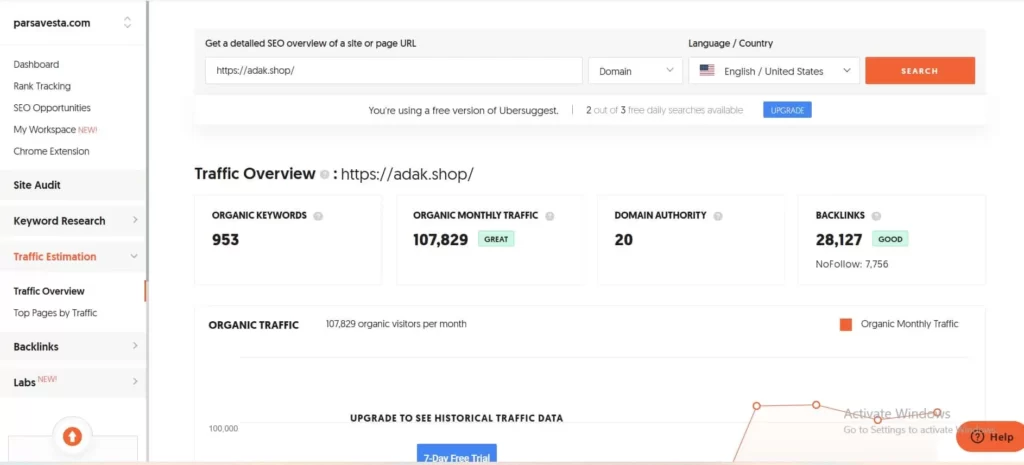Open the English / United States language dropdown
1024x465 pixels.
774,71
